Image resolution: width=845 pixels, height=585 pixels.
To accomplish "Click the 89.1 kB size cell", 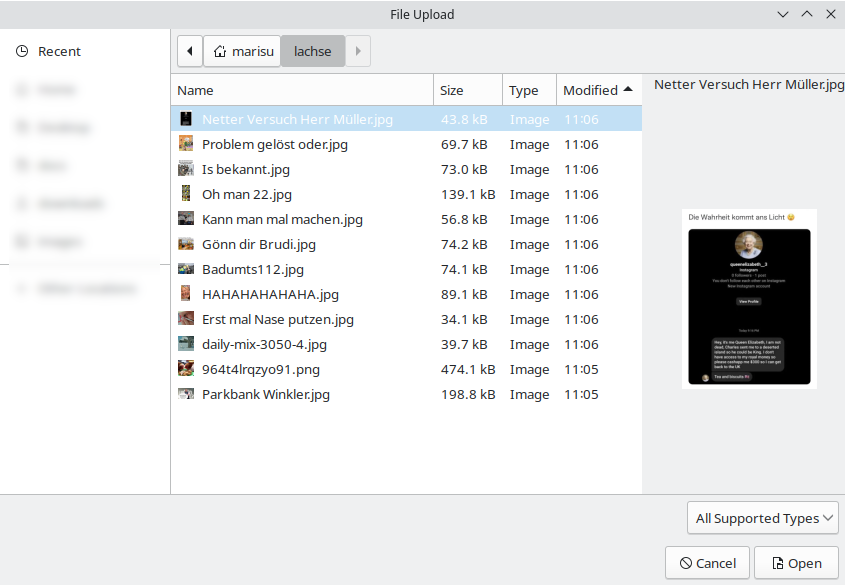I will pos(464,295).
